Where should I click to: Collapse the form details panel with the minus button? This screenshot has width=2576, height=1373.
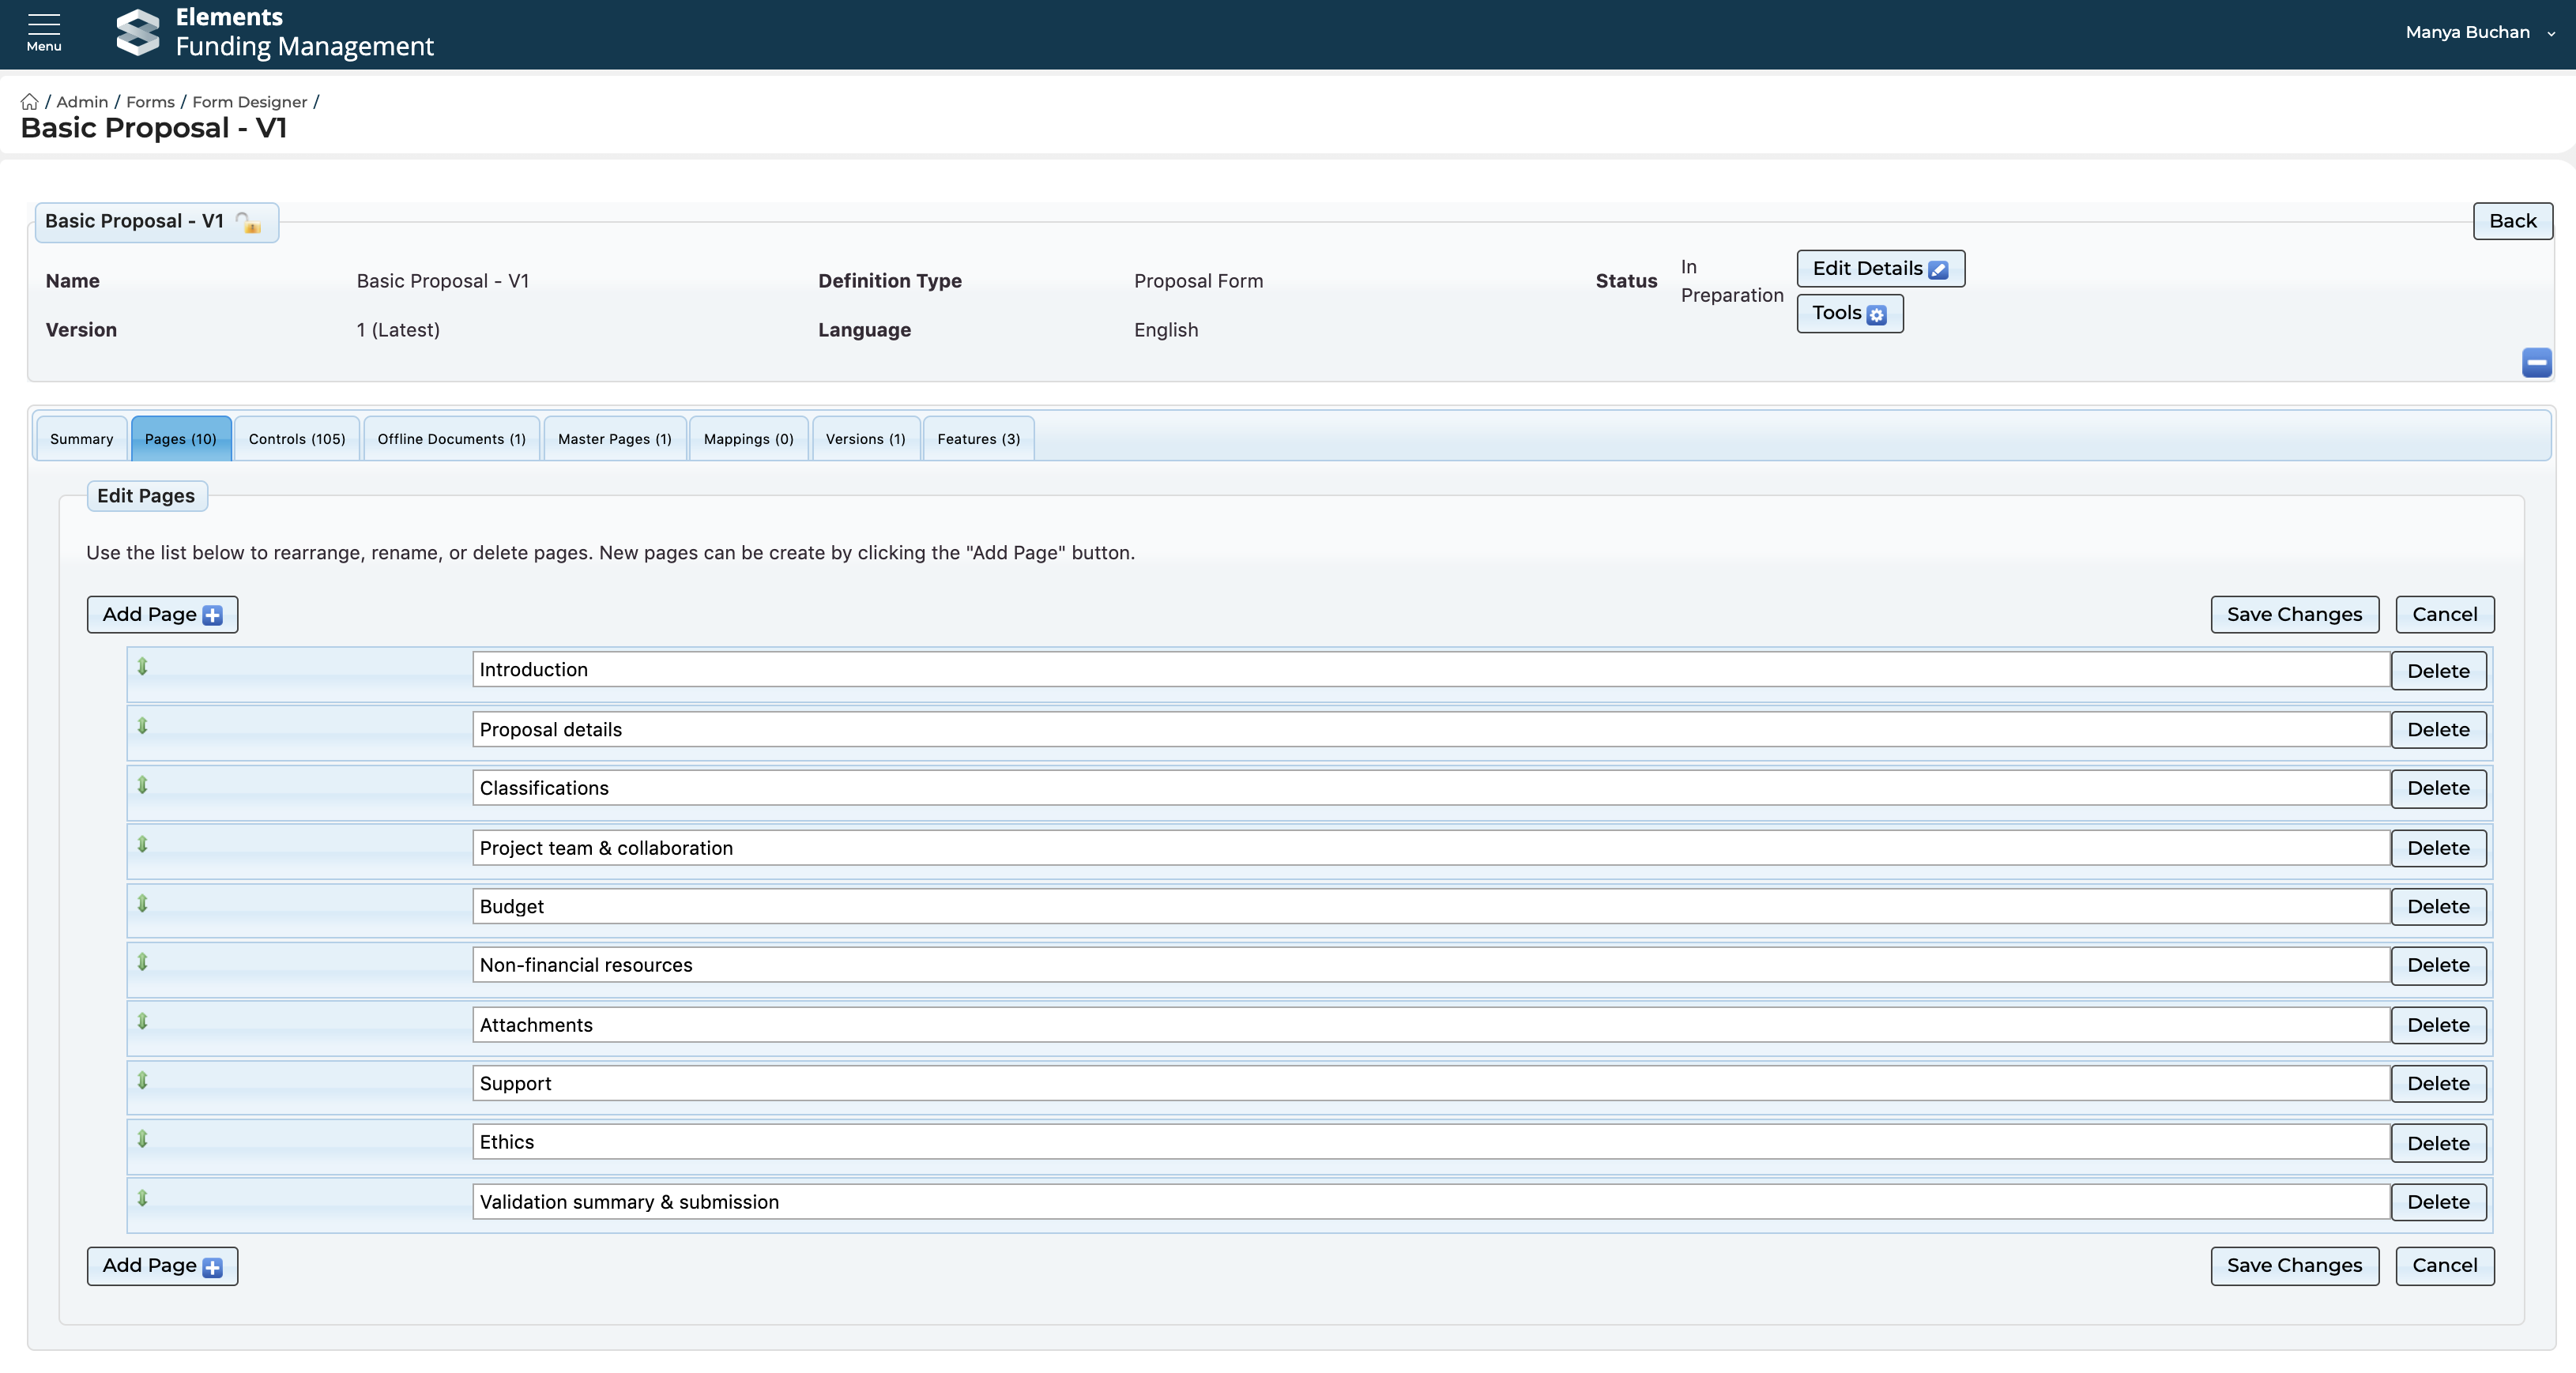point(2536,362)
